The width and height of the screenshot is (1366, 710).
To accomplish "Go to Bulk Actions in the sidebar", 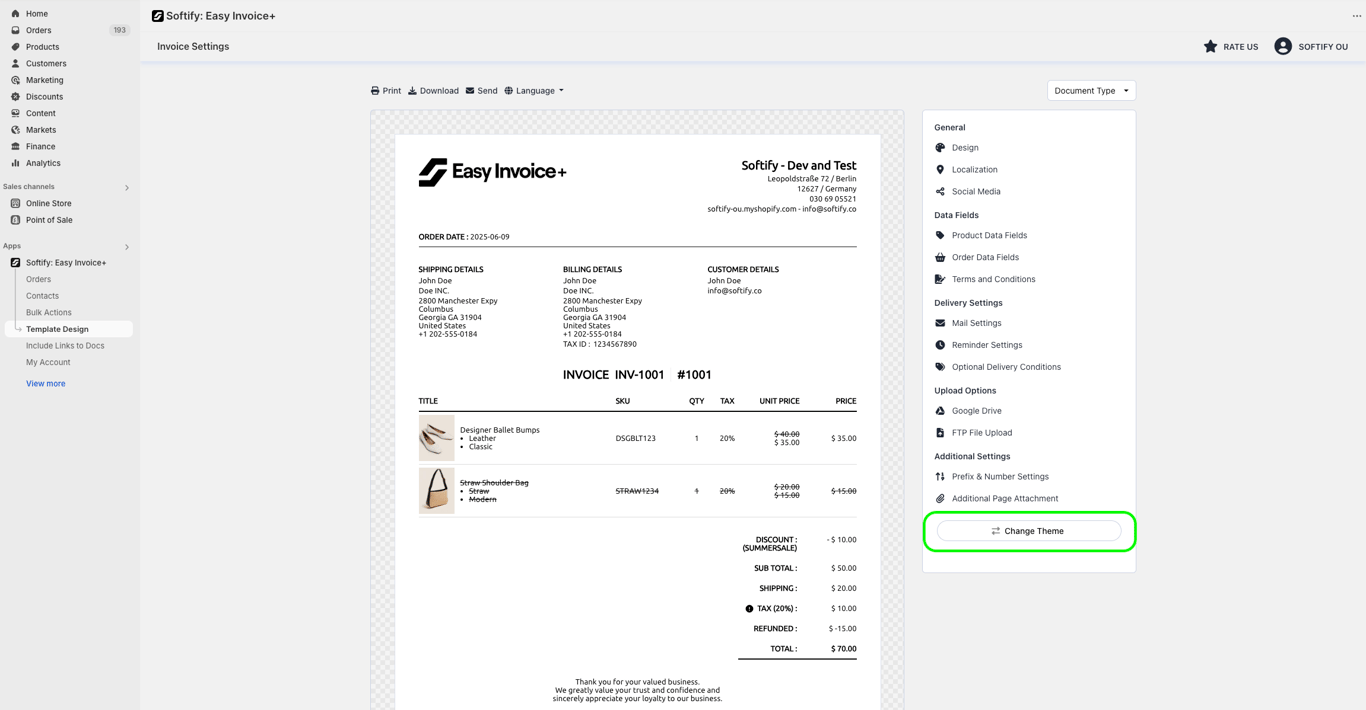I will 49,313.
